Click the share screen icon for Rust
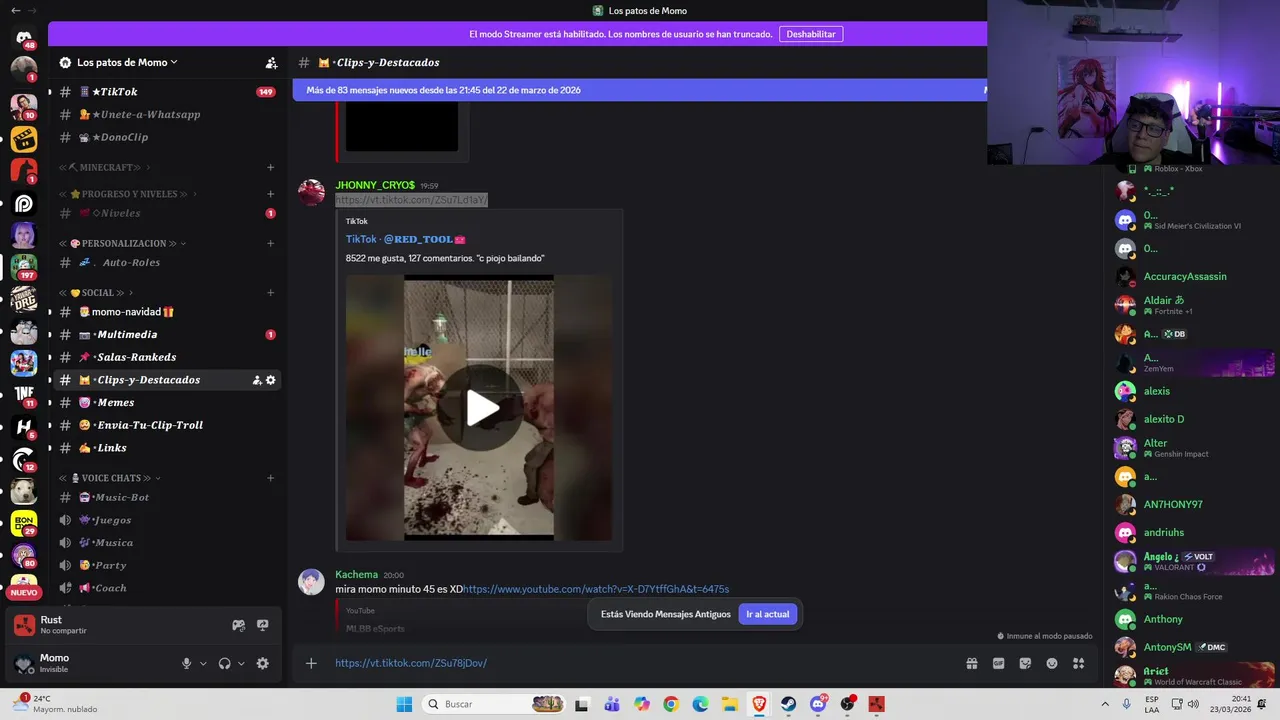The image size is (1280, 720). (263, 625)
